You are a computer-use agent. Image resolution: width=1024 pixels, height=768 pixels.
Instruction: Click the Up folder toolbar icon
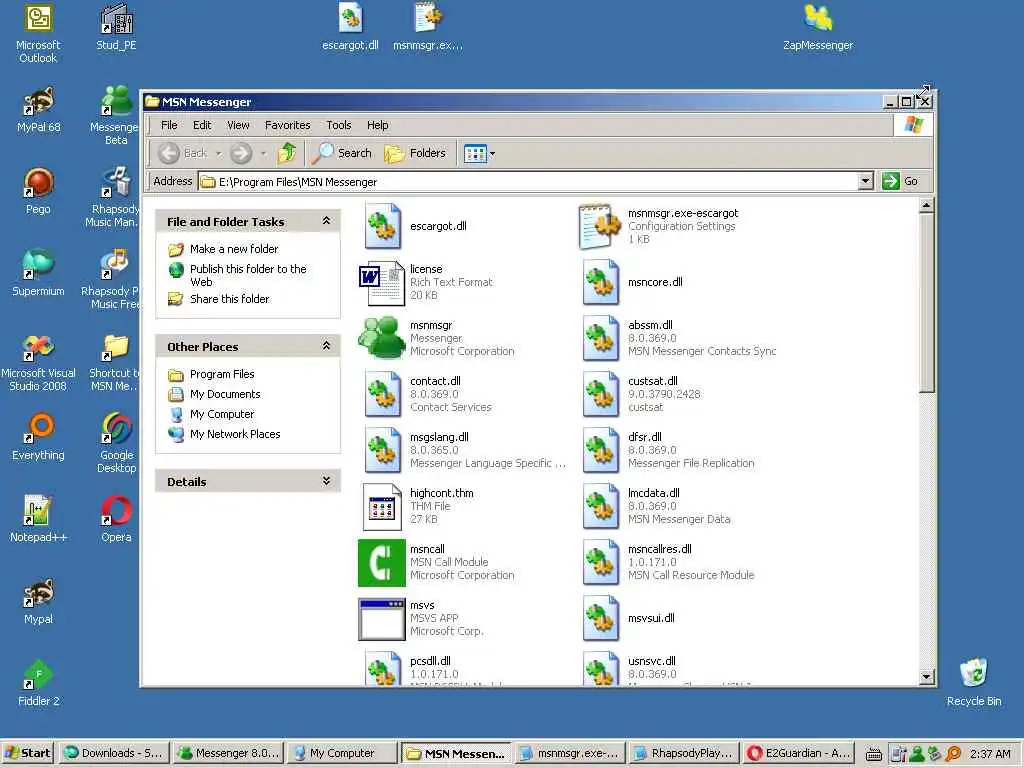coord(287,153)
